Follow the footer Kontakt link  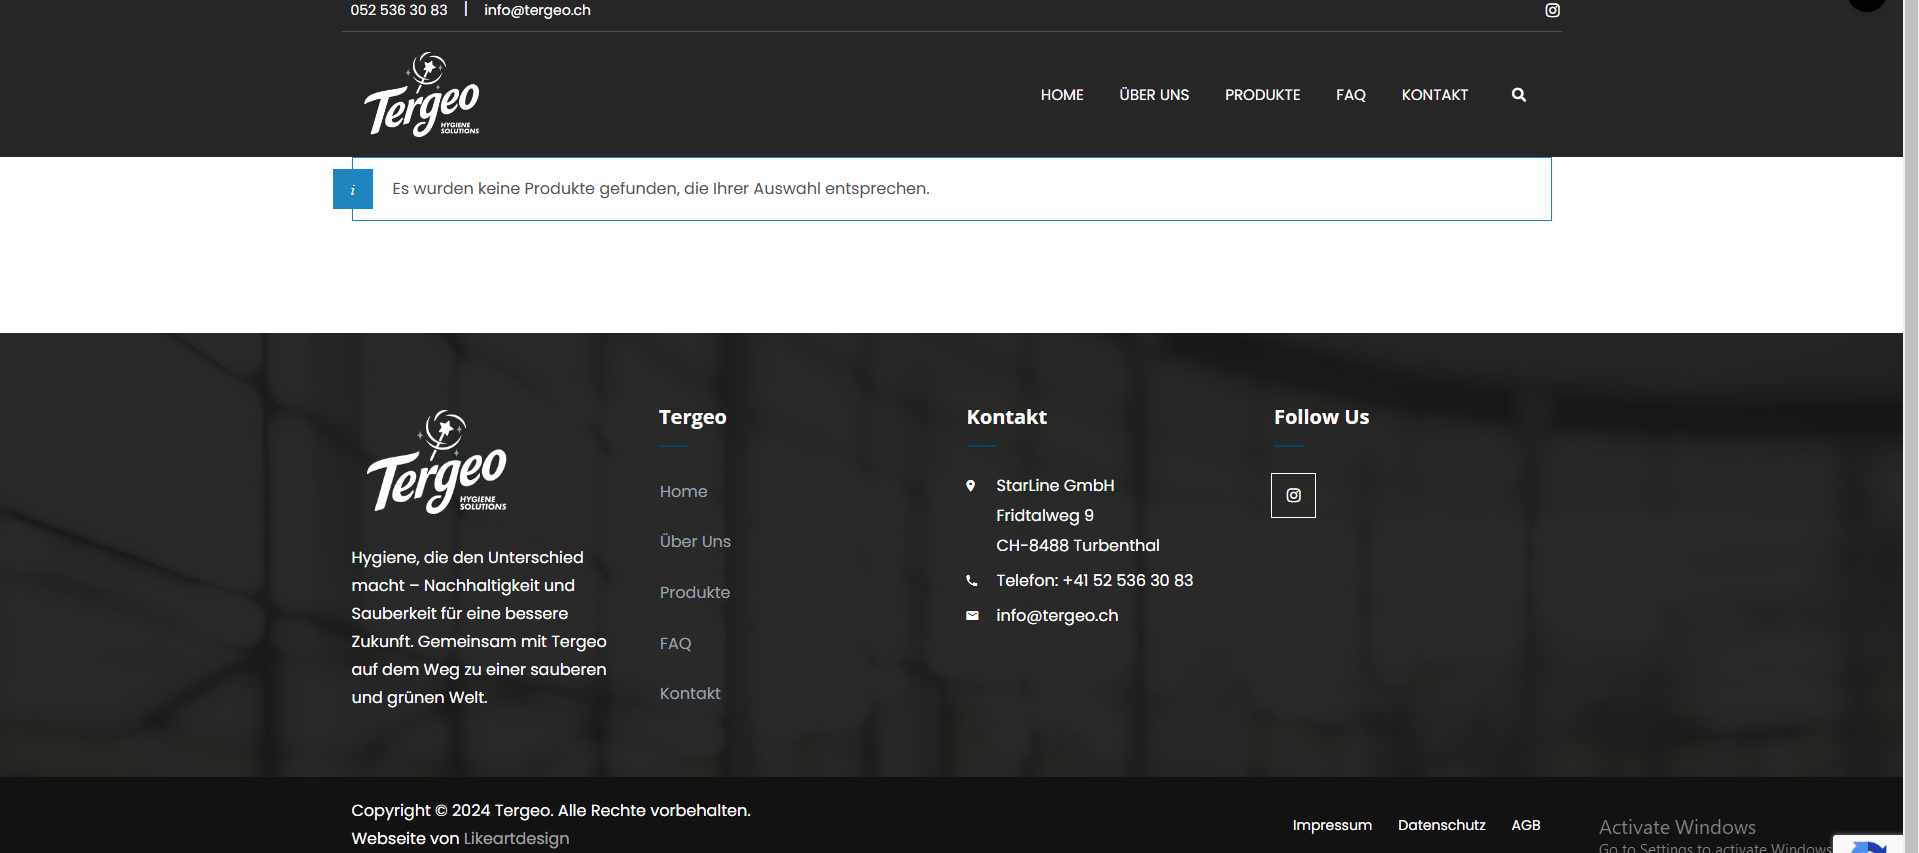coord(690,694)
